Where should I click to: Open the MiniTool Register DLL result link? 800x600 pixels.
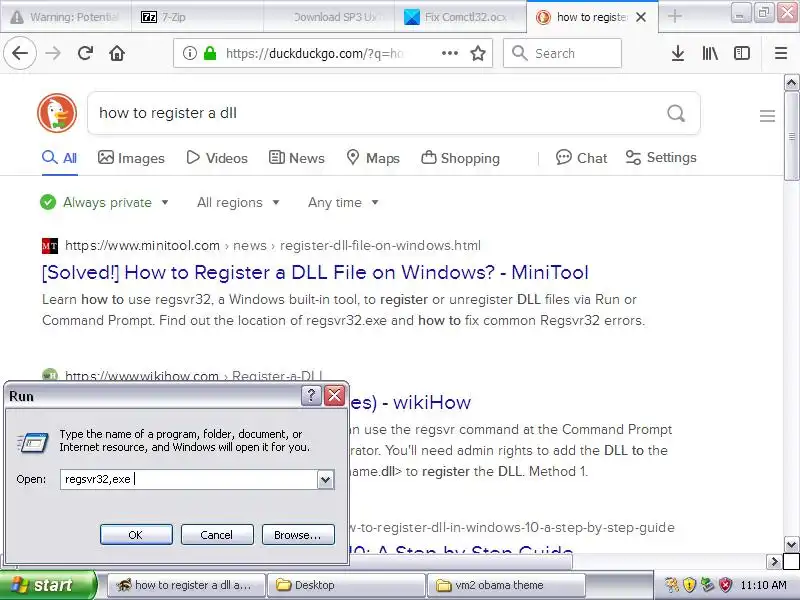point(315,272)
